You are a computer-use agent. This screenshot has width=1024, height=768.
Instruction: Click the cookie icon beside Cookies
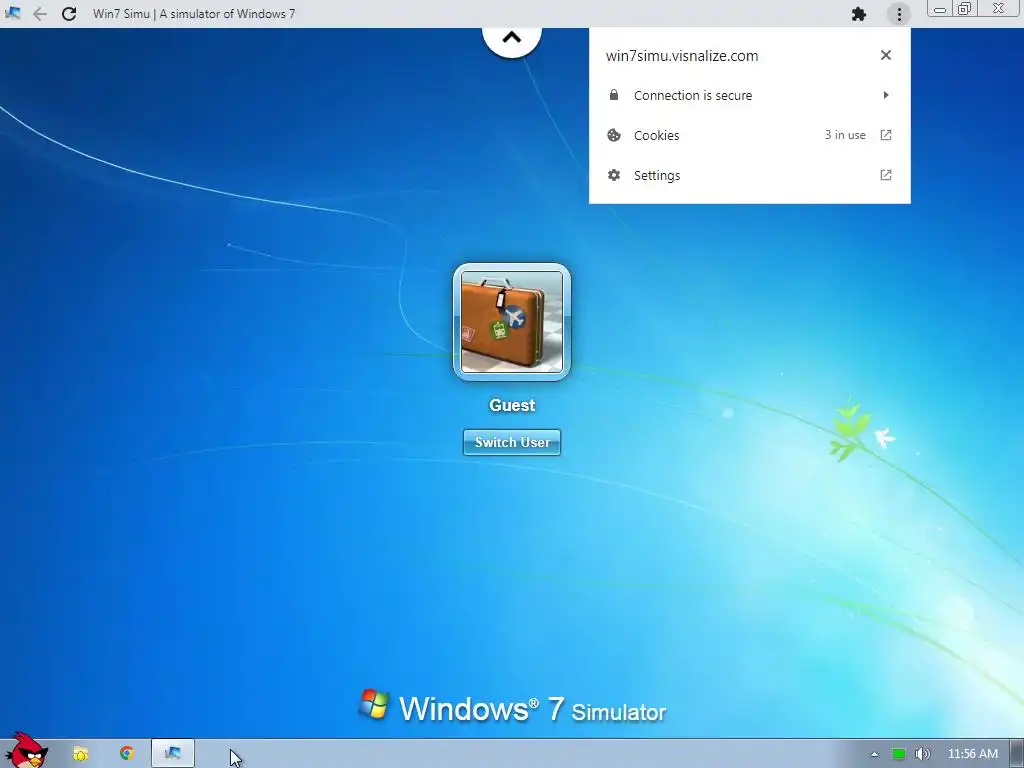click(614, 135)
